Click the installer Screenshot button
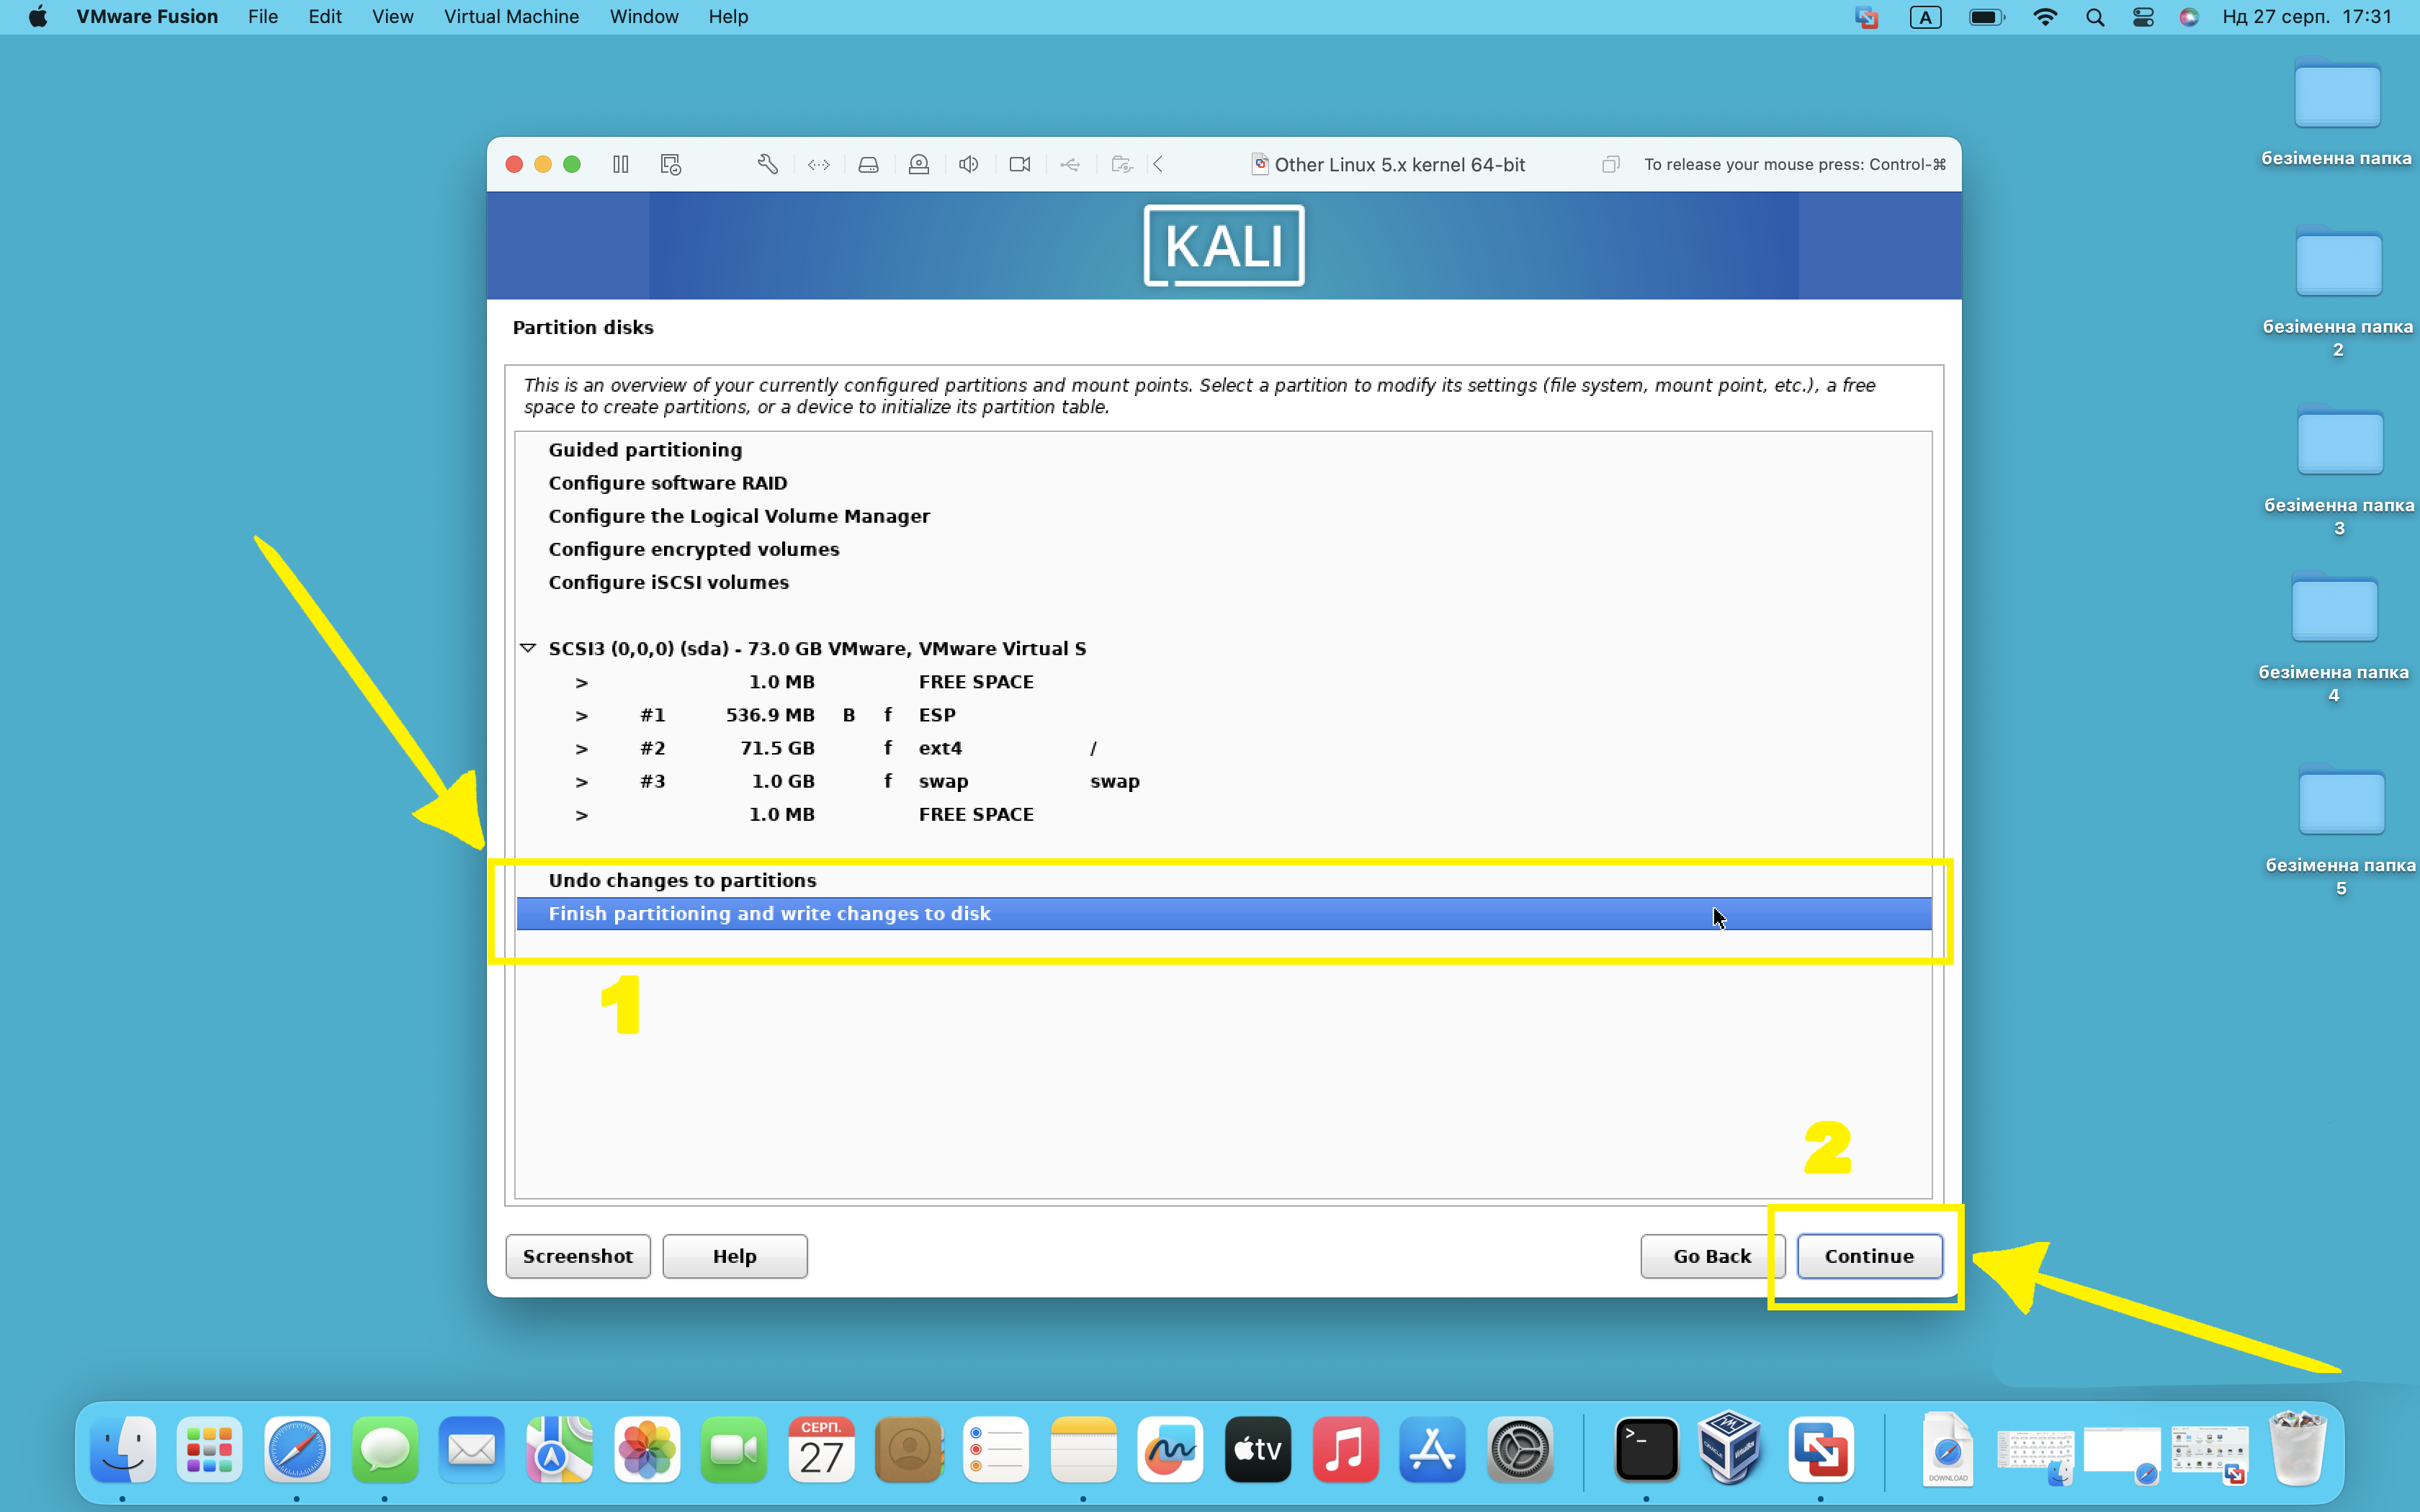This screenshot has height=1512, width=2420. pyautogui.click(x=577, y=1256)
